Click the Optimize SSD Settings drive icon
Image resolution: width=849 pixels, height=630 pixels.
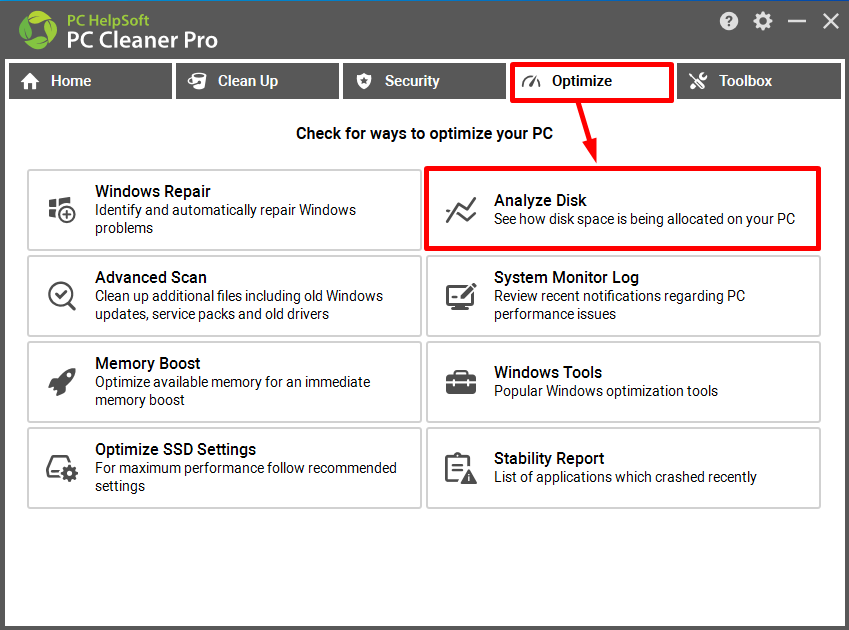(x=62, y=468)
